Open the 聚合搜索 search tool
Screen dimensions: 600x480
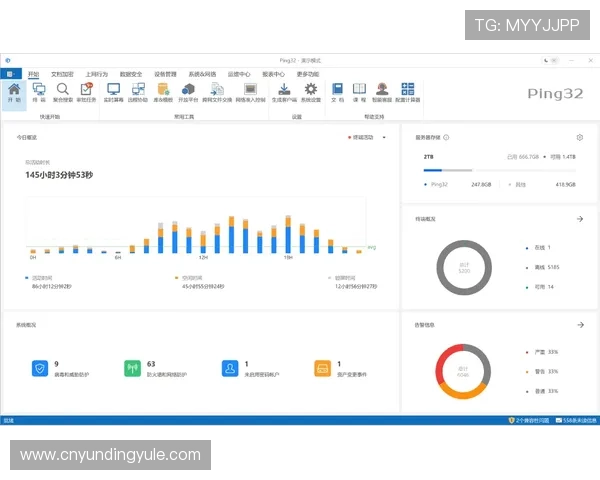click(62, 92)
